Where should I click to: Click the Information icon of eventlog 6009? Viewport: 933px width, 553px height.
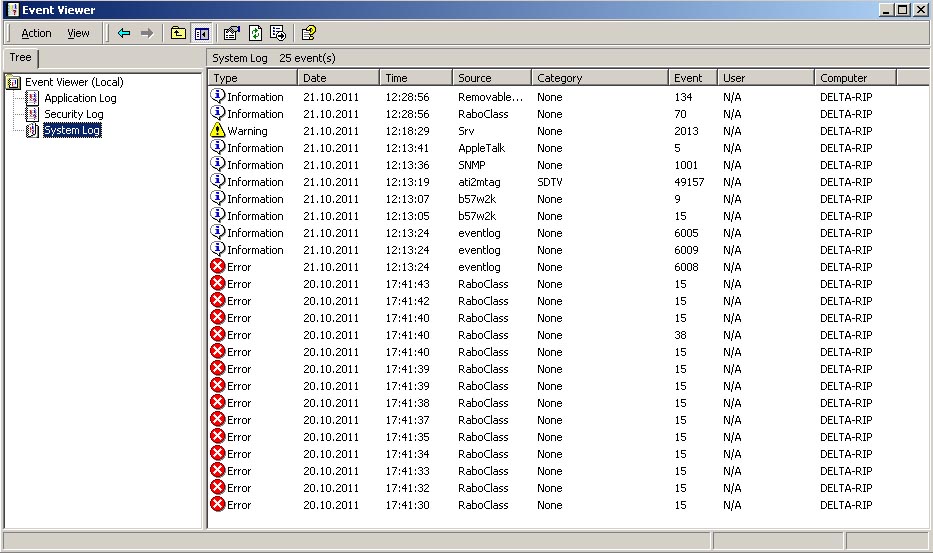(x=218, y=249)
